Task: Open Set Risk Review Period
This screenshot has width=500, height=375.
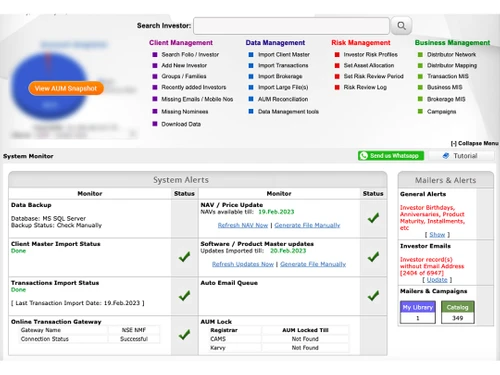Action: coord(374,76)
